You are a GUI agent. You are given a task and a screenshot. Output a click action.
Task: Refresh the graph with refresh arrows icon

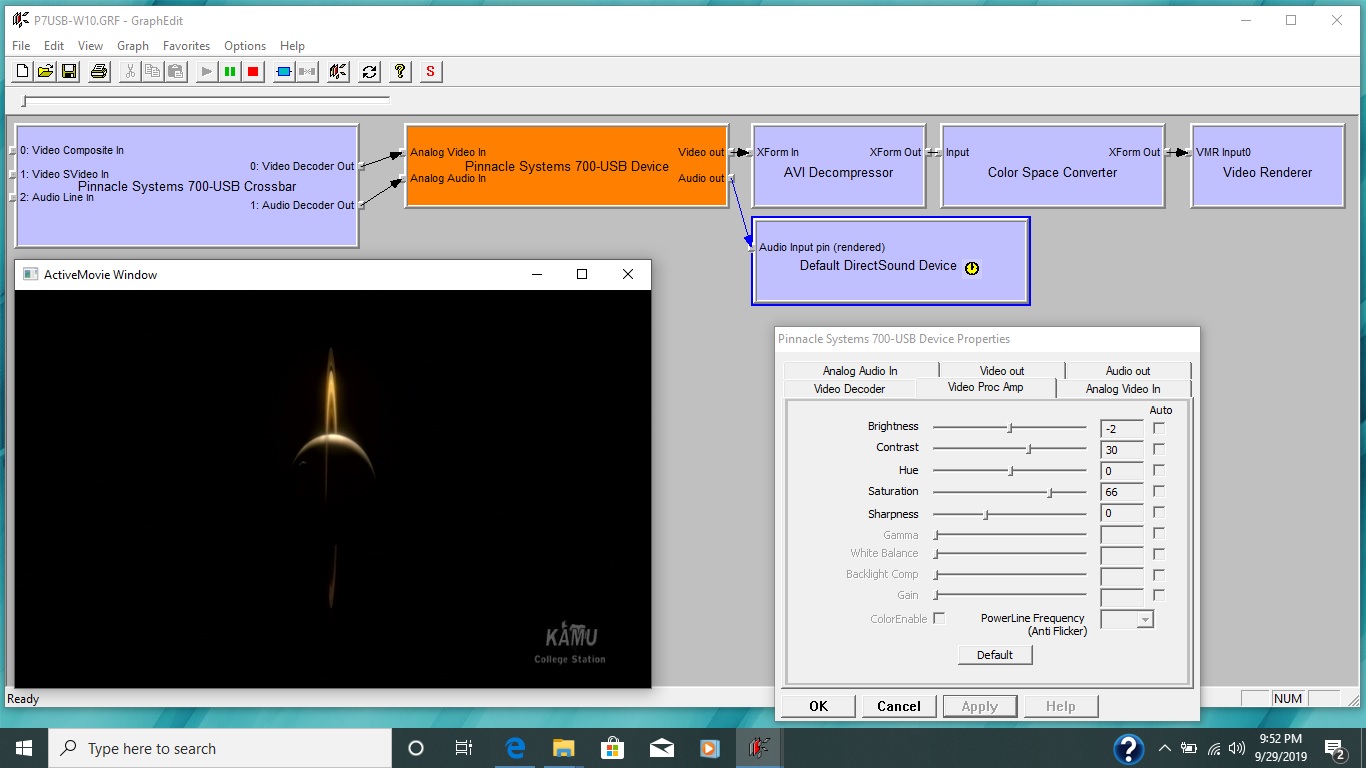(x=369, y=71)
